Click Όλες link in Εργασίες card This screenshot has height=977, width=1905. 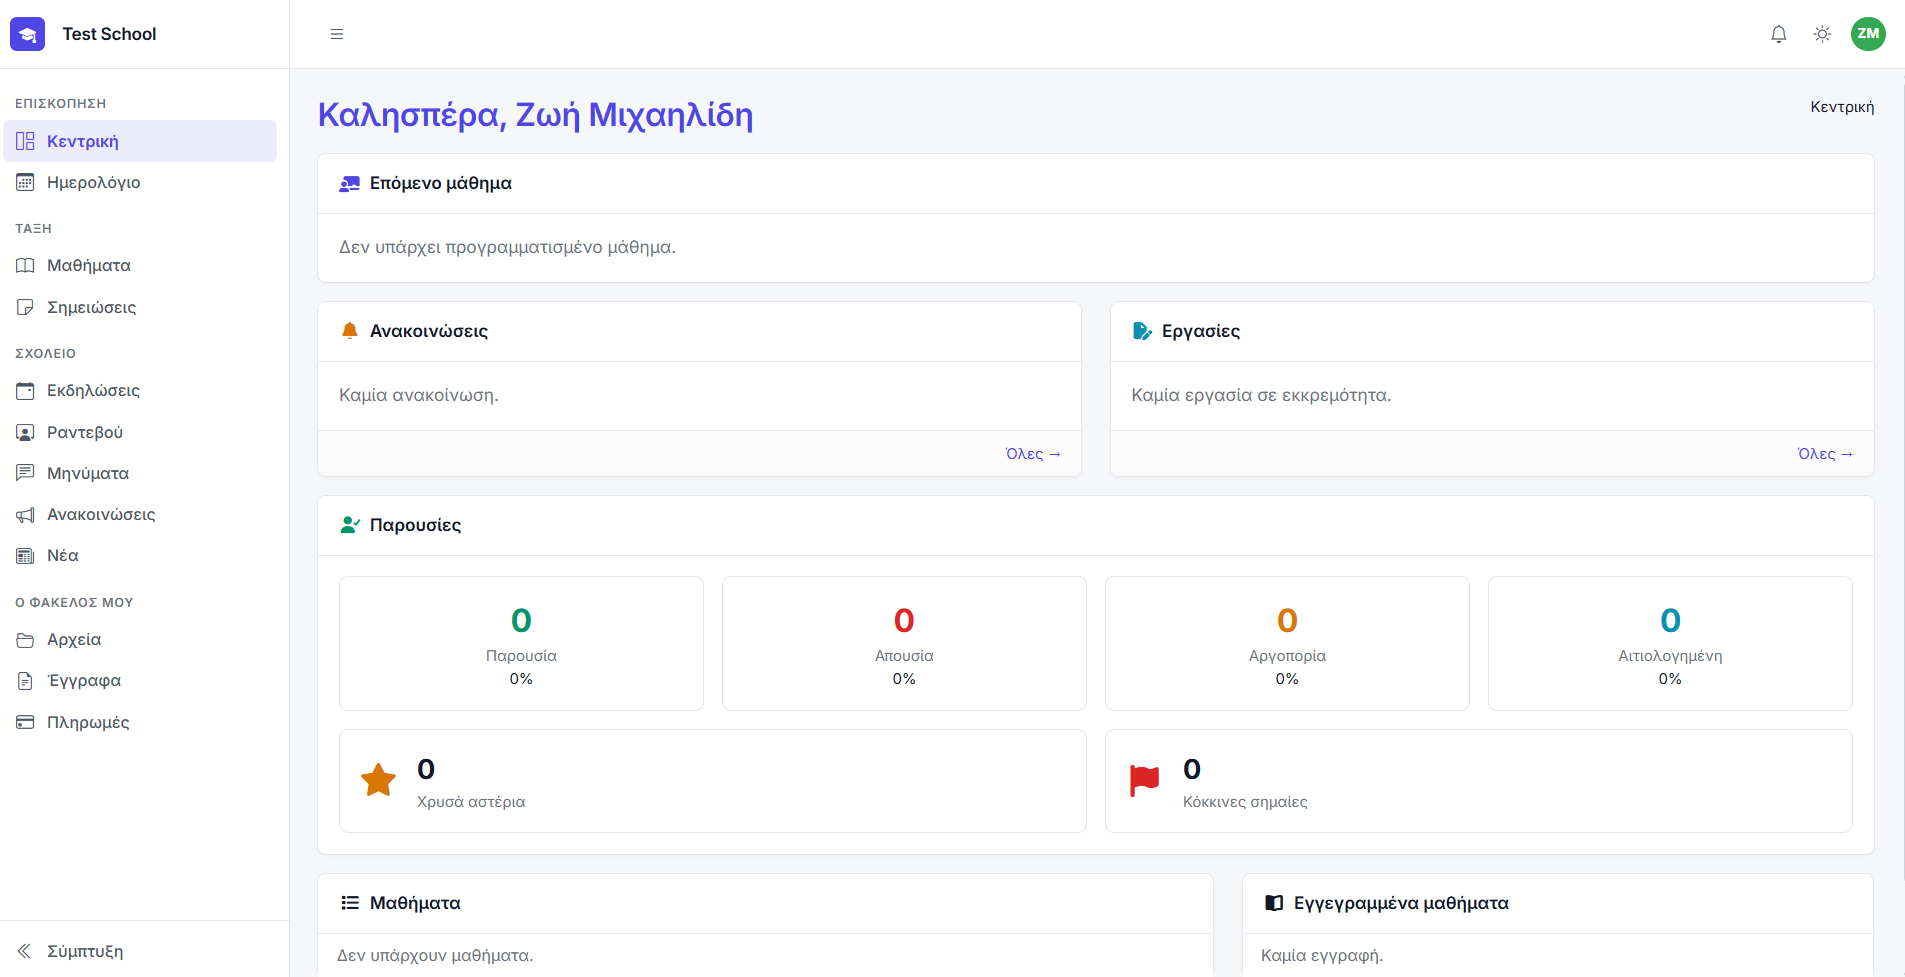point(1825,454)
